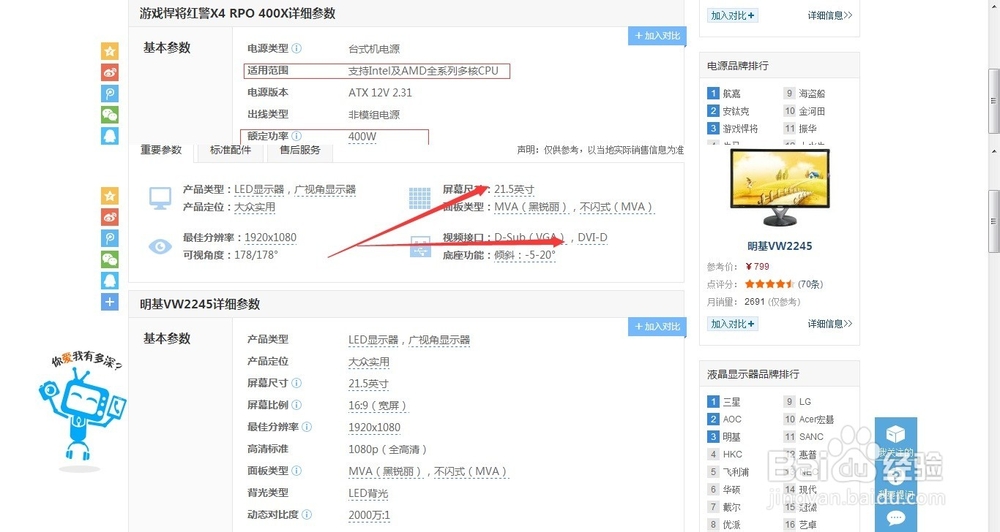This screenshot has width=1000, height=532.
Task: Click the grid icon beside 面板类型 summary
Action: 420,198
